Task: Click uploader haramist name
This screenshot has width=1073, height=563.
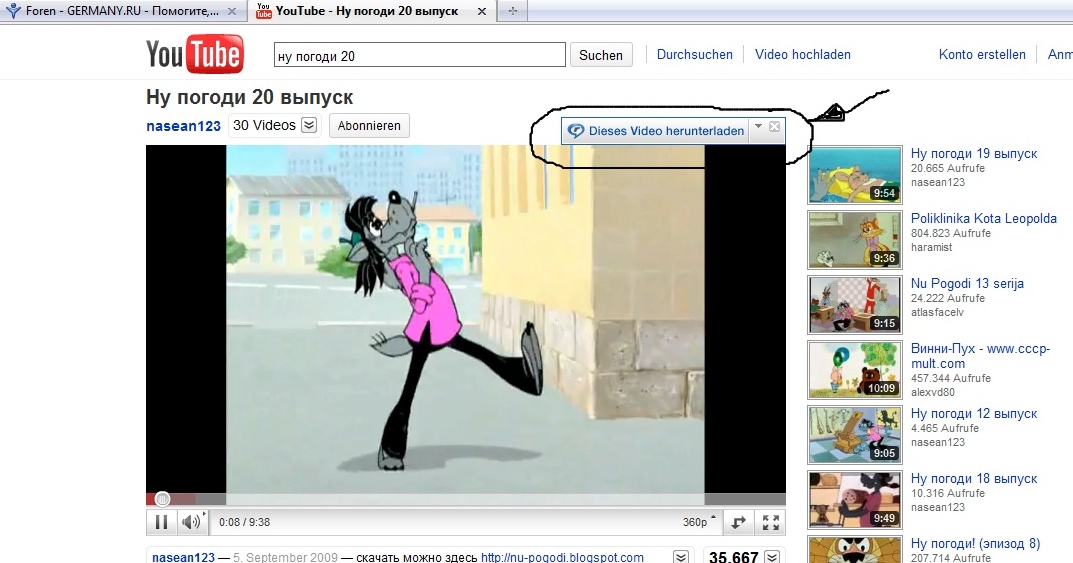Action: [931, 248]
